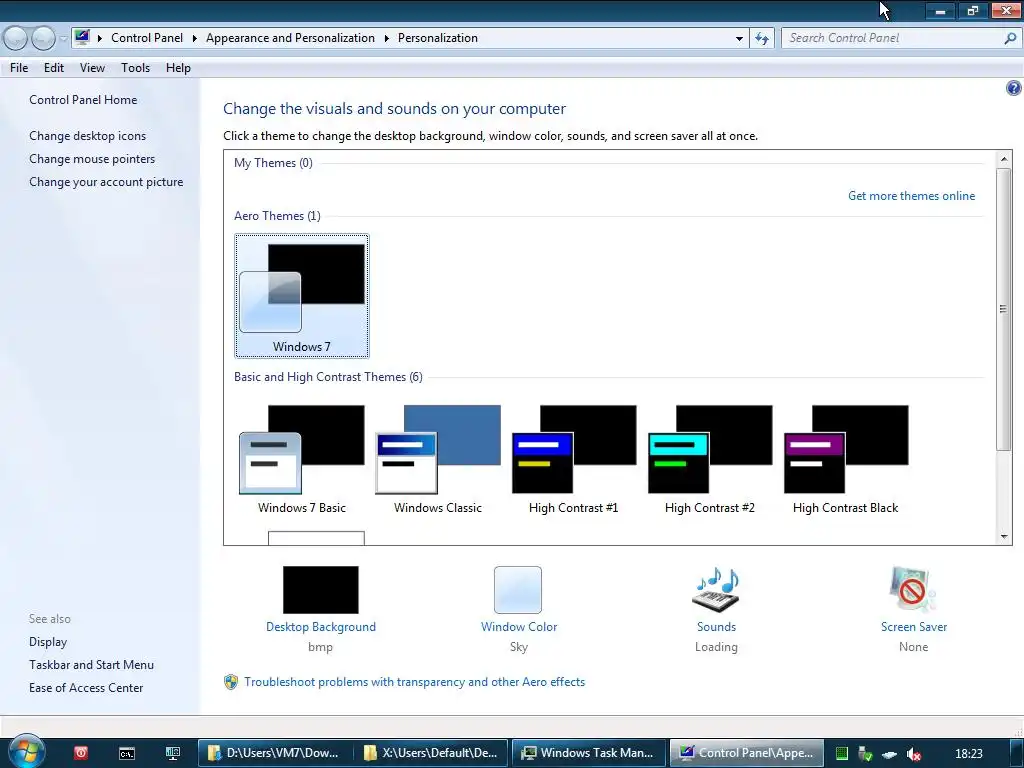Click Appearance and Personalization breadcrumb
This screenshot has height=768, width=1024.
290,39
